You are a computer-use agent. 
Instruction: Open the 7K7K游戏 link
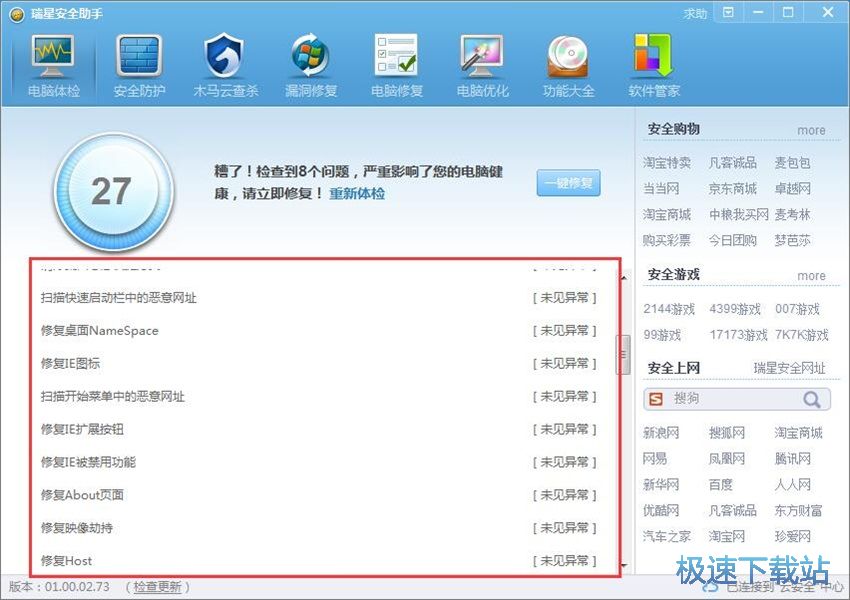pyautogui.click(x=802, y=335)
